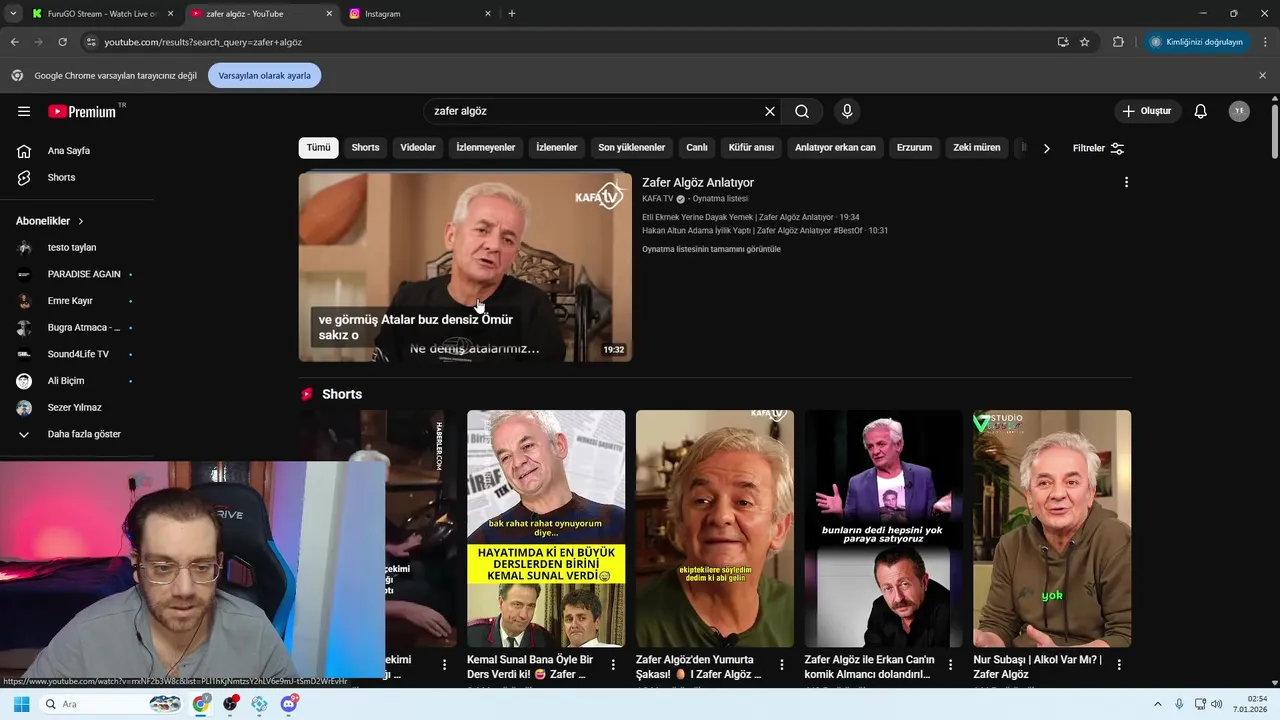Start voice search with the microphone icon
This screenshot has width=1280, height=720.
pyautogui.click(x=847, y=111)
